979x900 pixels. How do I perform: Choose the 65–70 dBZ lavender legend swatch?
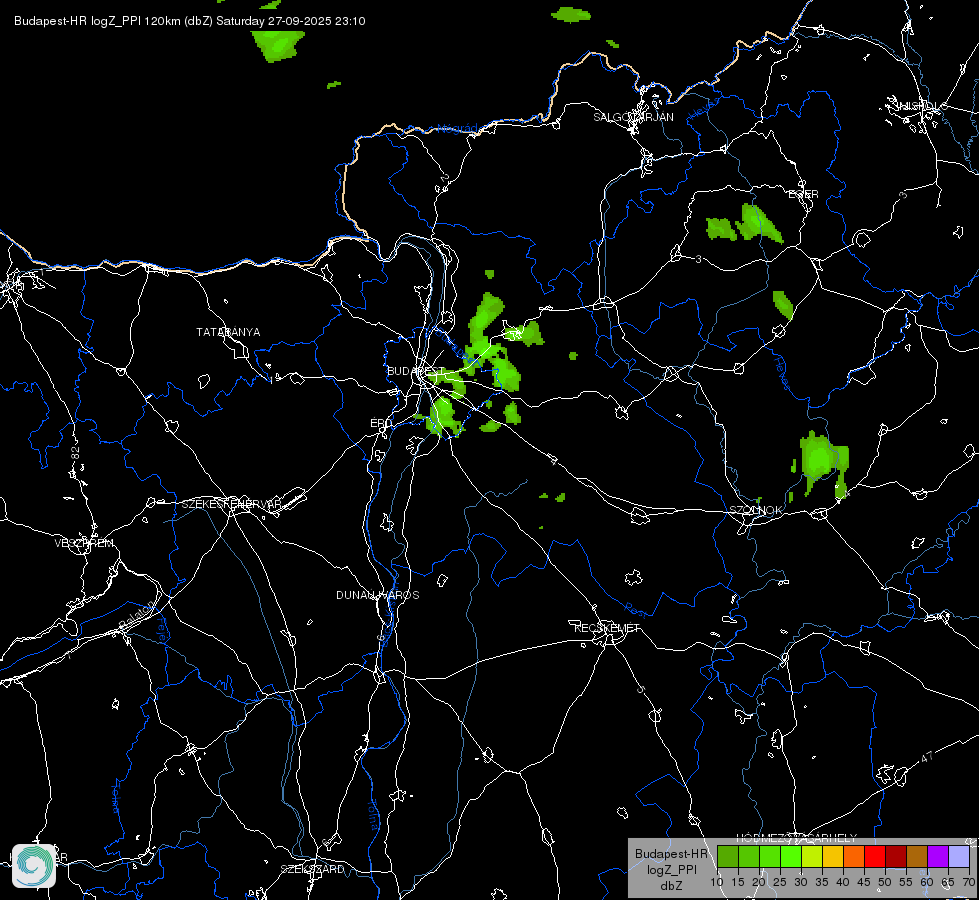click(959, 856)
